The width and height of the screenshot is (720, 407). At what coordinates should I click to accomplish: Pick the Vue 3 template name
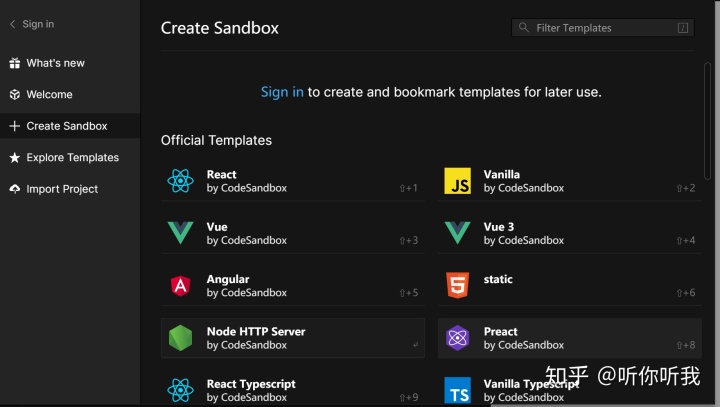coord(499,227)
